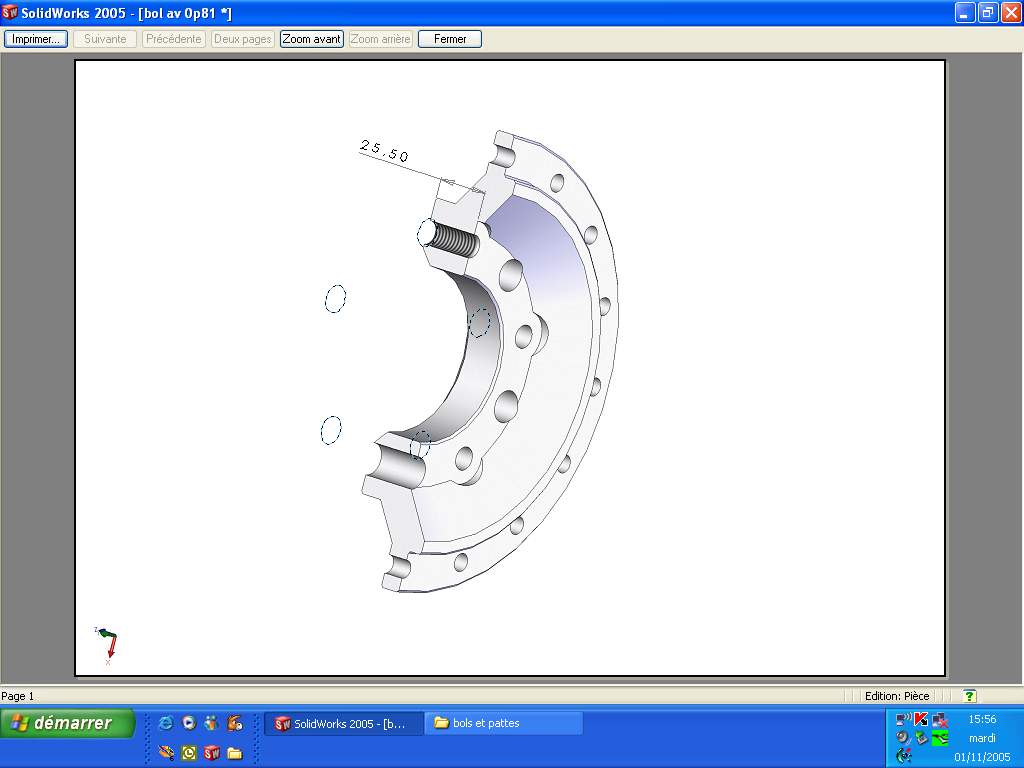Close print preview with Fermer

click(449, 39)
